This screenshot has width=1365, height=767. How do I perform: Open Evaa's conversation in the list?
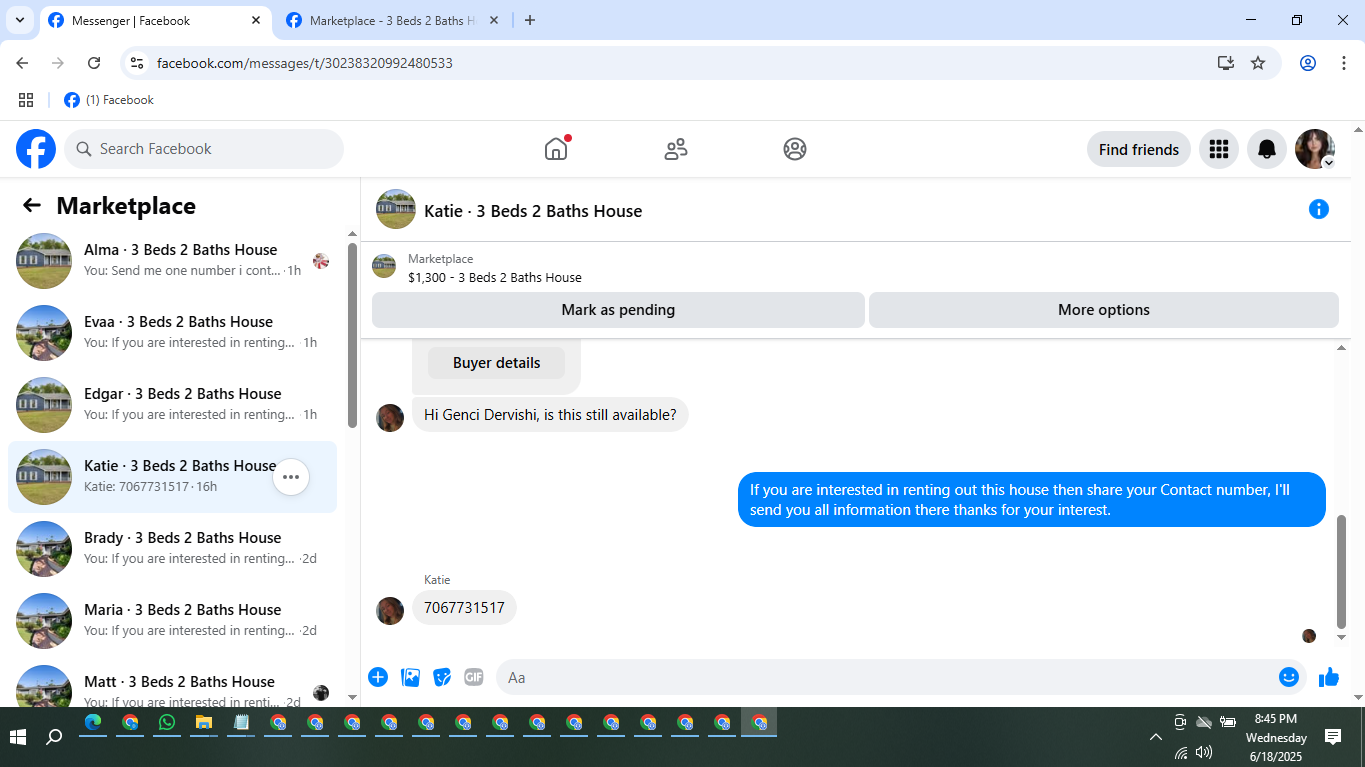172,333
